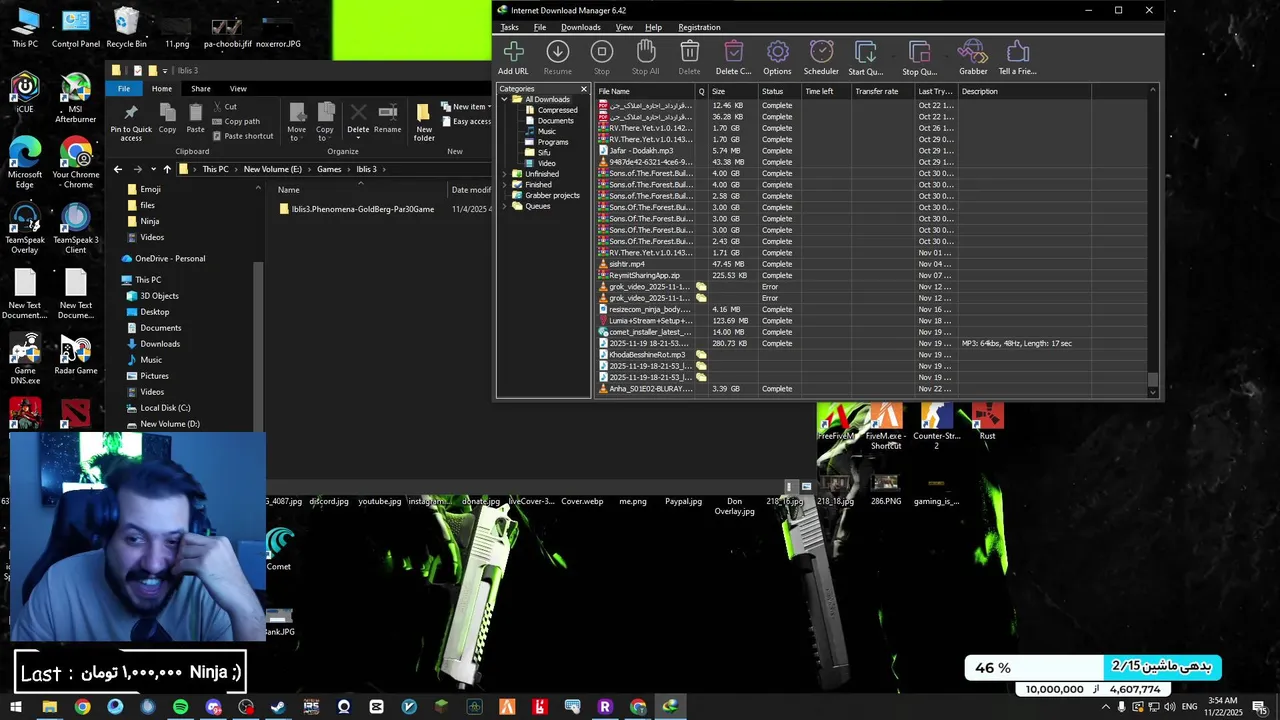This screenshot has width=1280, height=720.
Task: Select KhodaBesshineRot.mp3 download entry
Action: (x=873, y=354)
